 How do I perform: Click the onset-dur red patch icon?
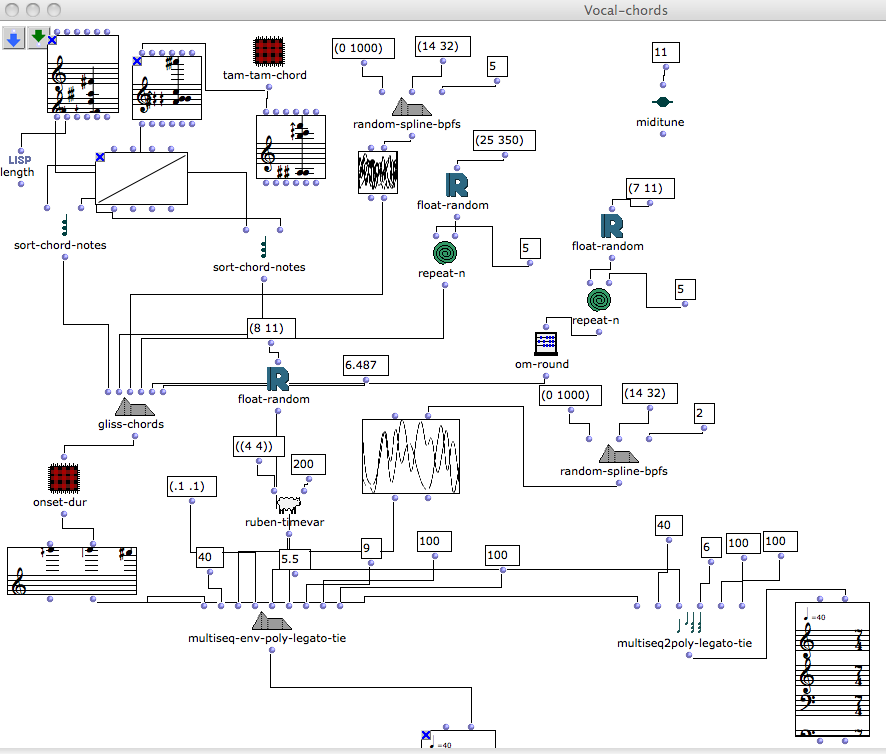(x=63, y=479)
